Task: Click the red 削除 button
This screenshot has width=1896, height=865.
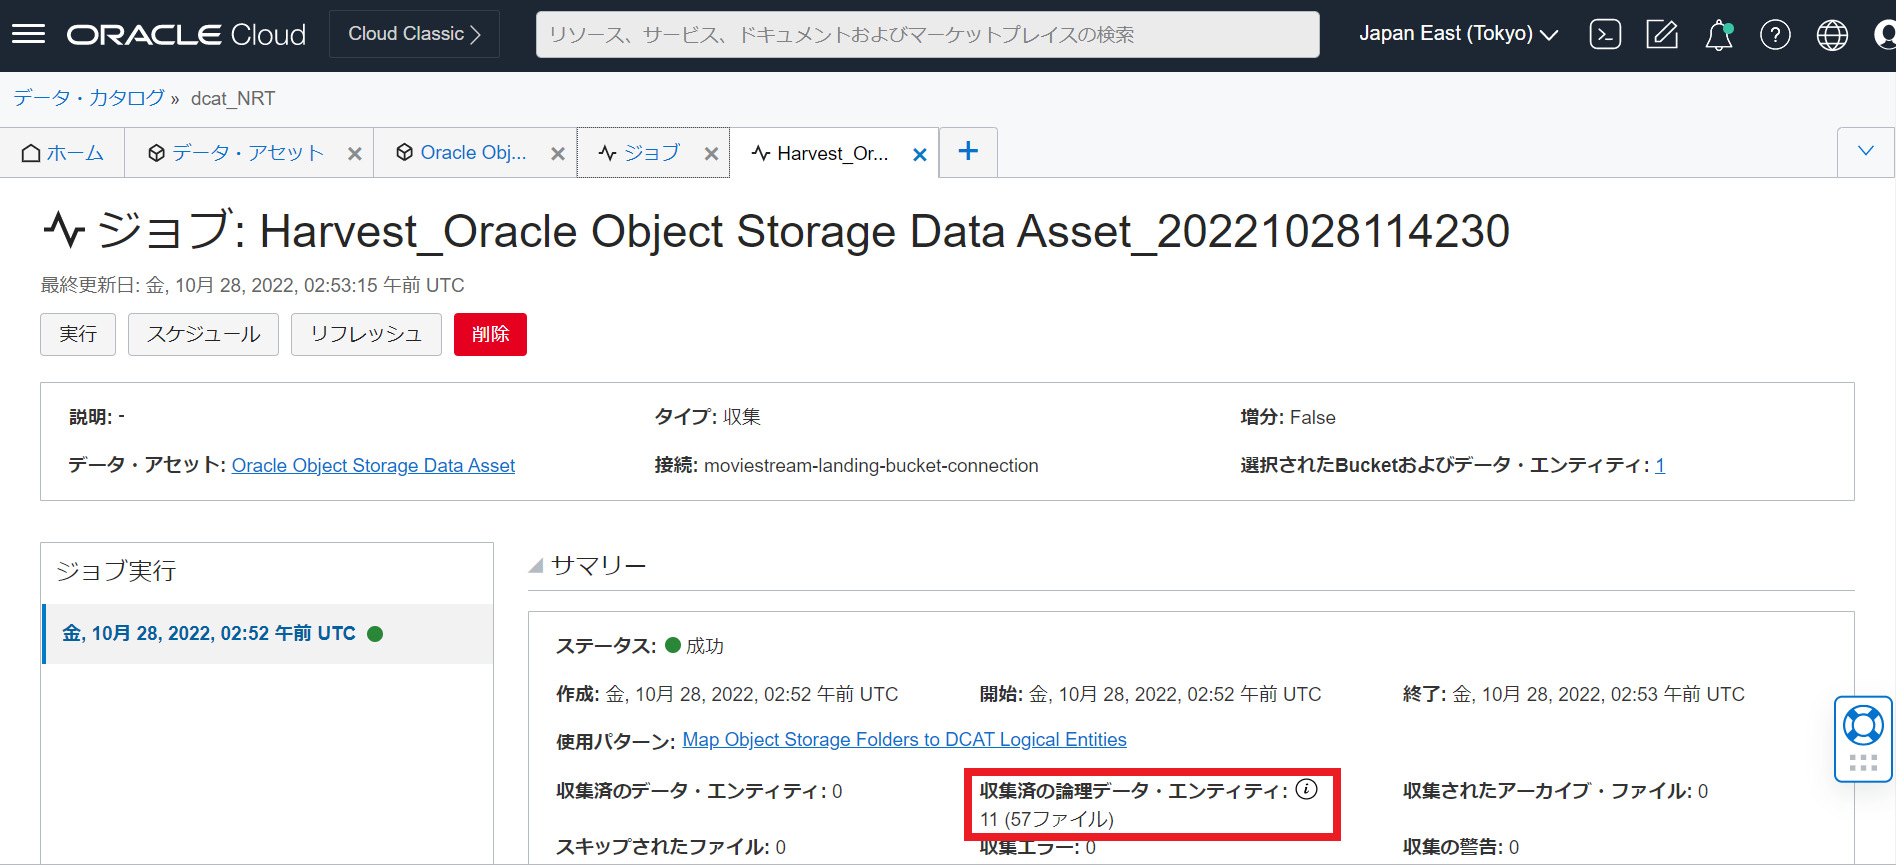Action: click(x=490, y=334)
